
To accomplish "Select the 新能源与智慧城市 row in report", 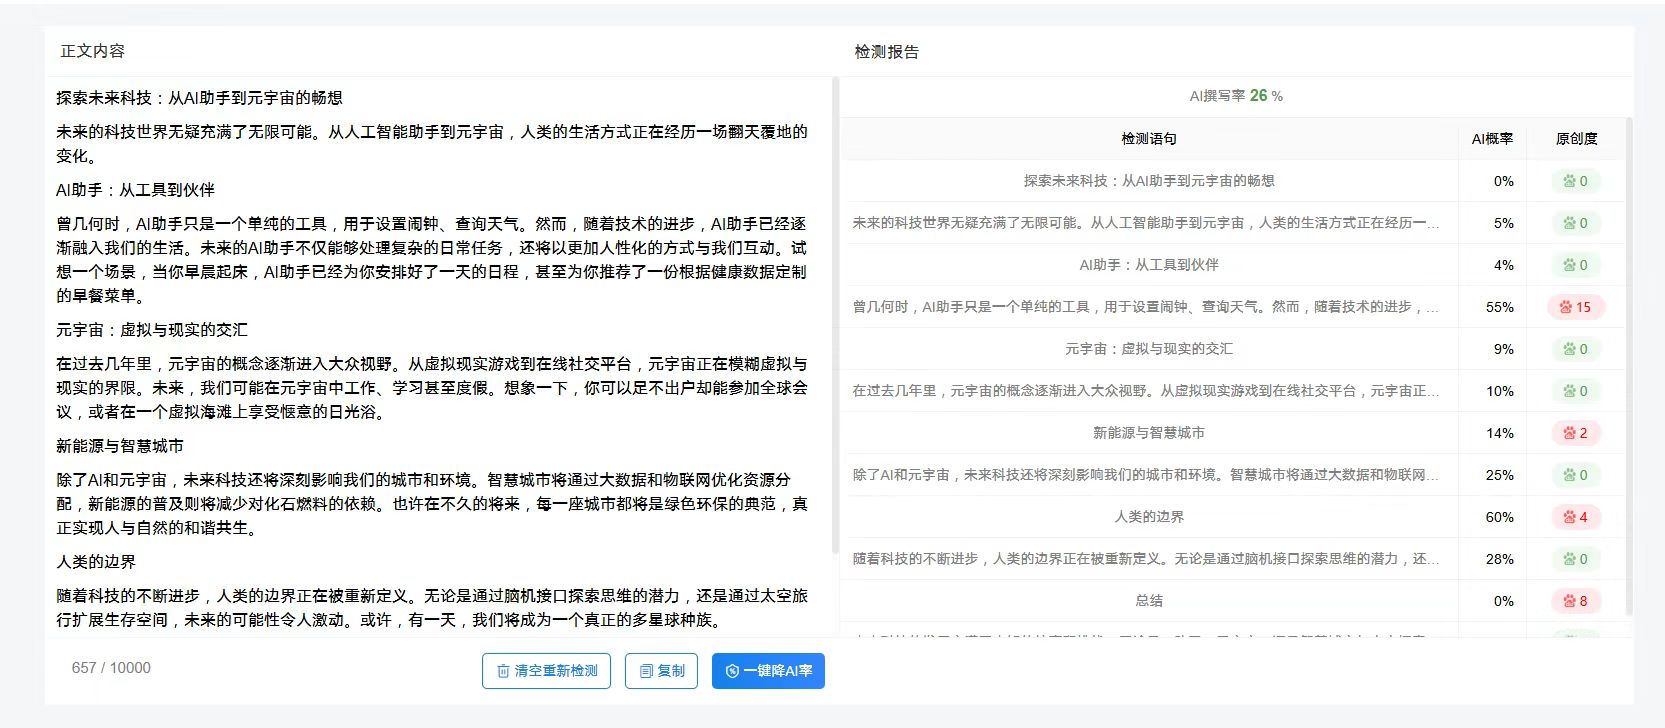I will pyautogui.click(x=1148, y=433).
